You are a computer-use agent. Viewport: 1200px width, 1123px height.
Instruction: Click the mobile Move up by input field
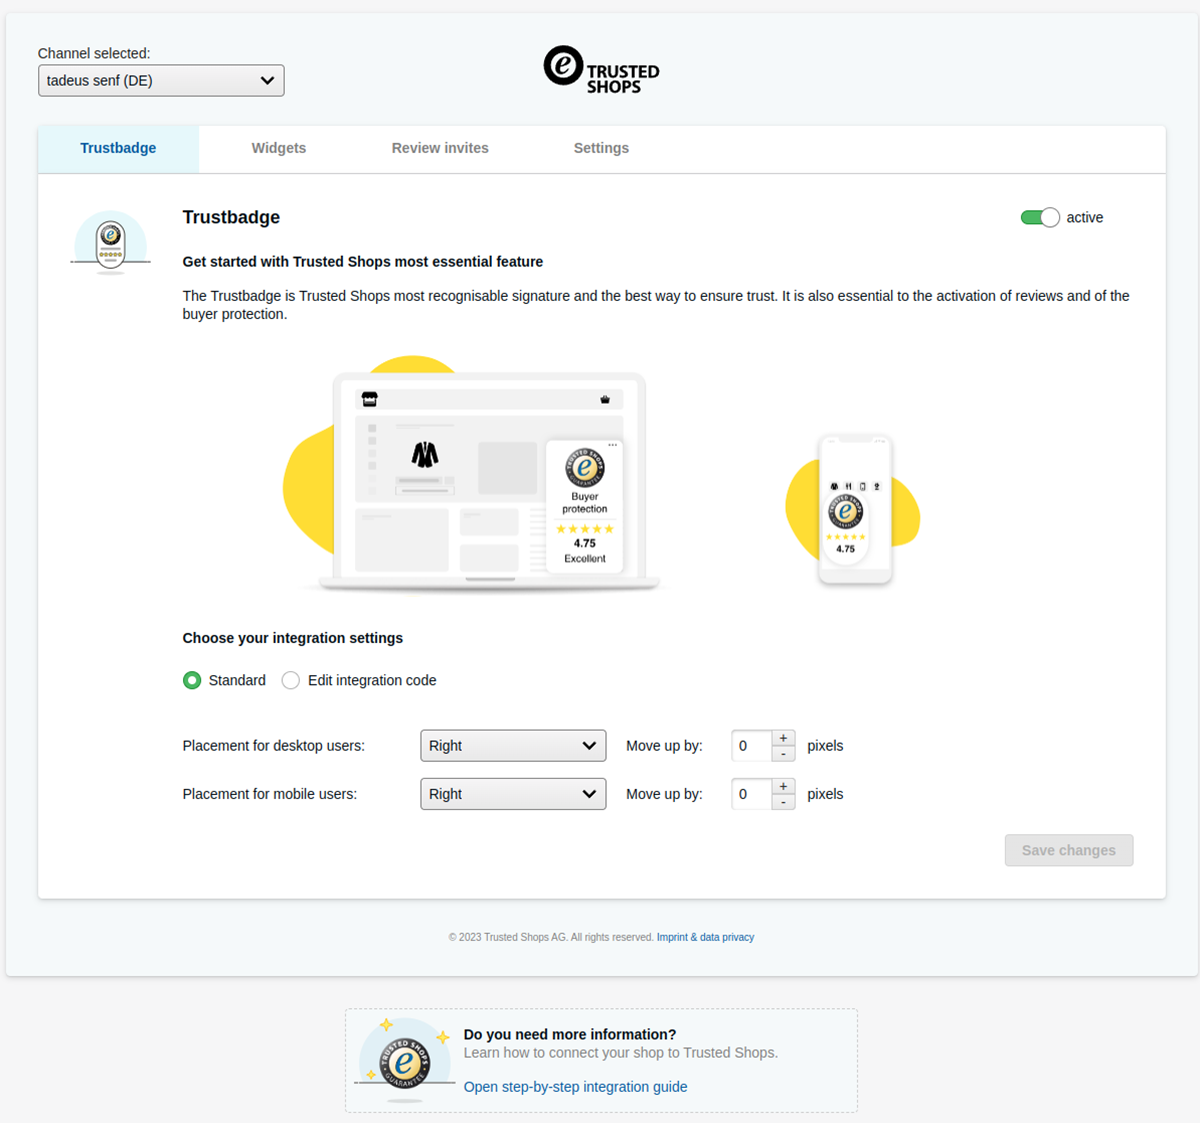[x=751, y=794]
